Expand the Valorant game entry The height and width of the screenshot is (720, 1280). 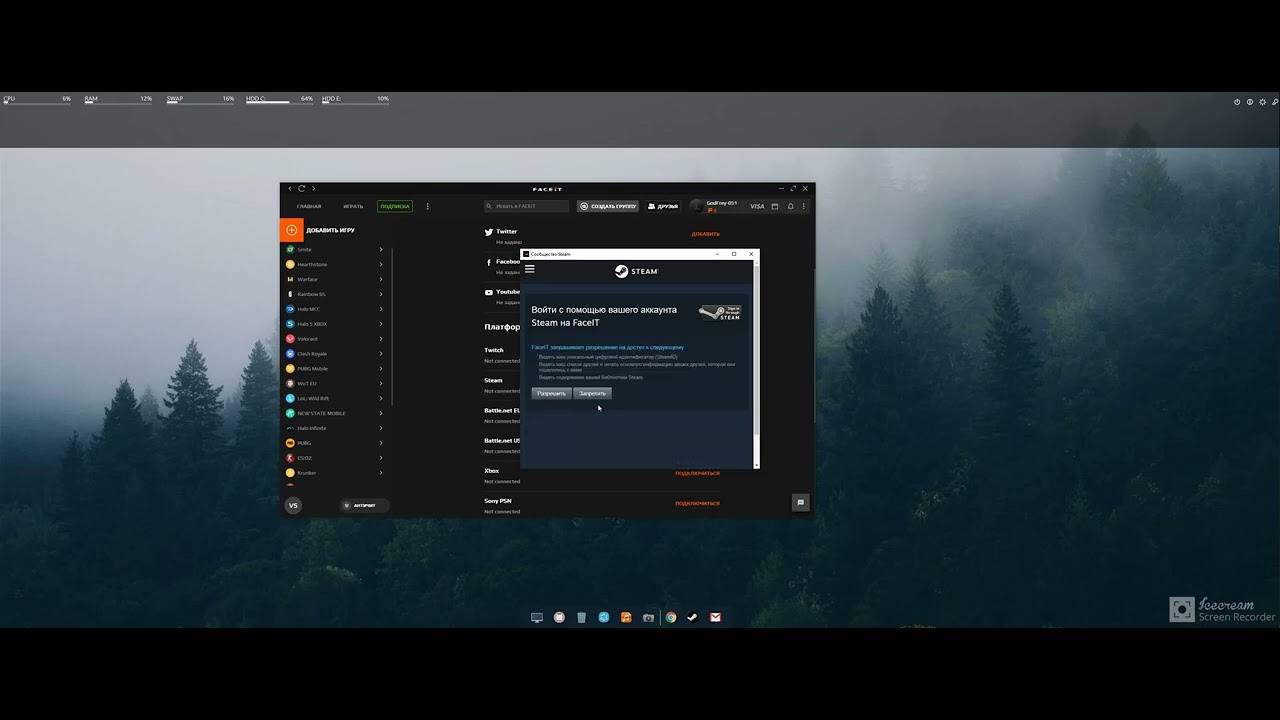[381, 339]
